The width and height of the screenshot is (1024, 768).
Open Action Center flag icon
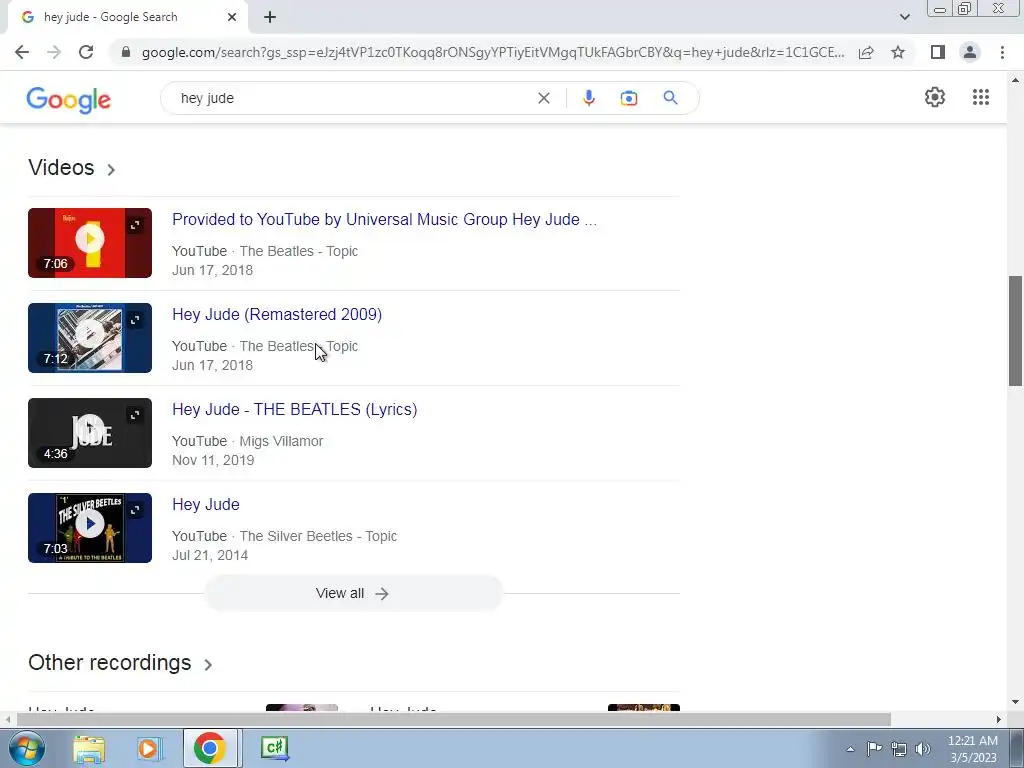click(874, 749)
